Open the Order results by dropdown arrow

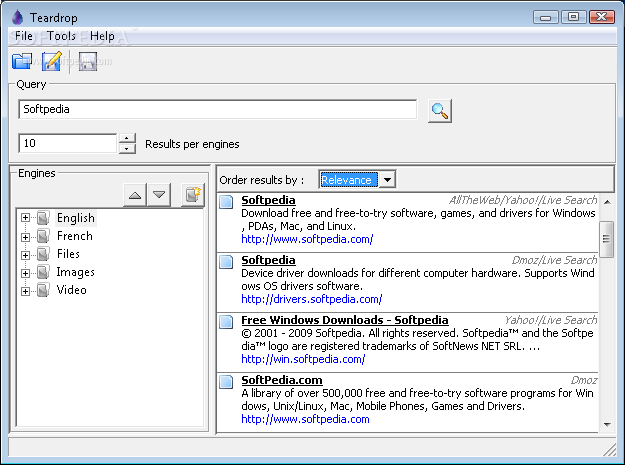pos(387,180)
